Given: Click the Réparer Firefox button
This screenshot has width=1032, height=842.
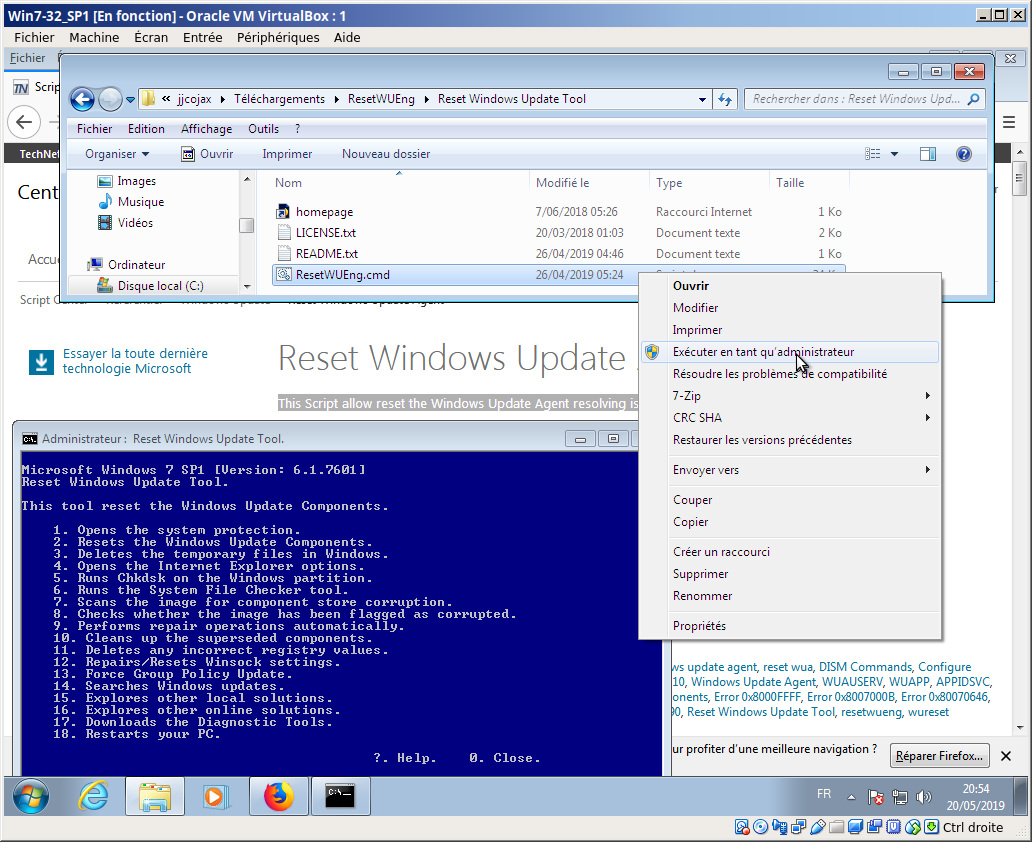Looking at the screenshot, I should pyautogui.click(x=940, y=756).
